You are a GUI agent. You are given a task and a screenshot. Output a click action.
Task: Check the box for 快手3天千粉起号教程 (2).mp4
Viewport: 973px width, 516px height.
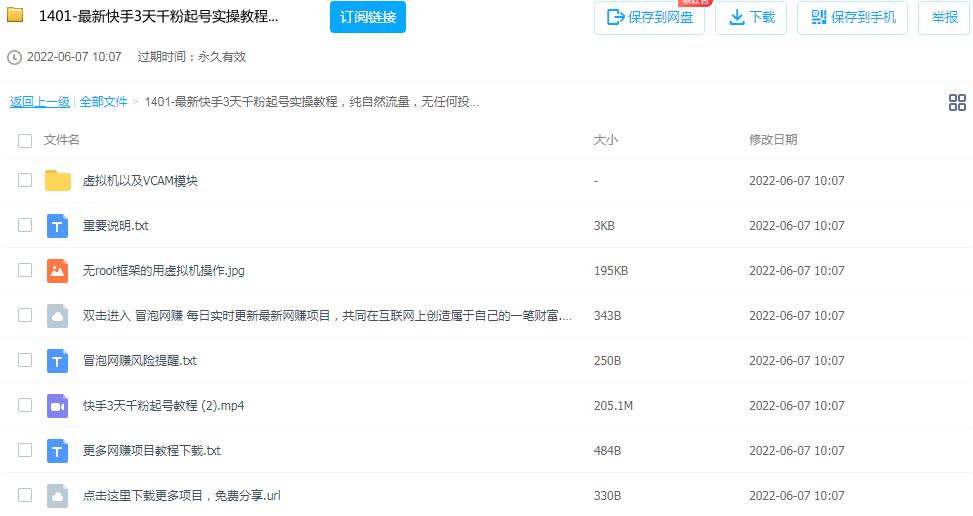pos(25,405)
